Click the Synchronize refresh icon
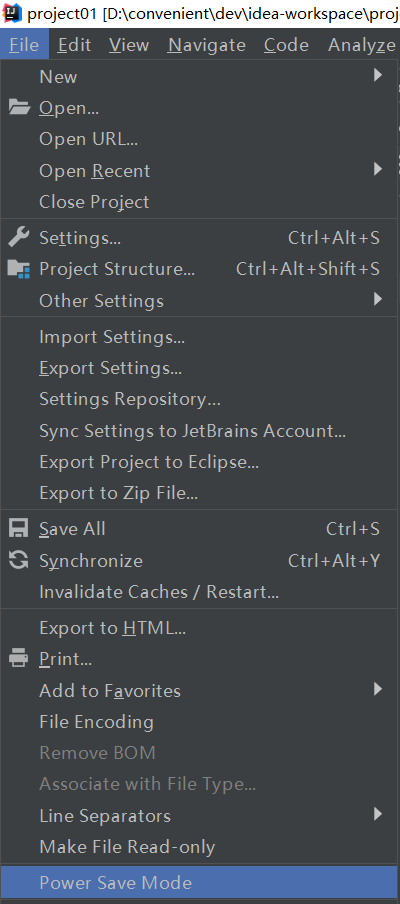 point(18,560)
